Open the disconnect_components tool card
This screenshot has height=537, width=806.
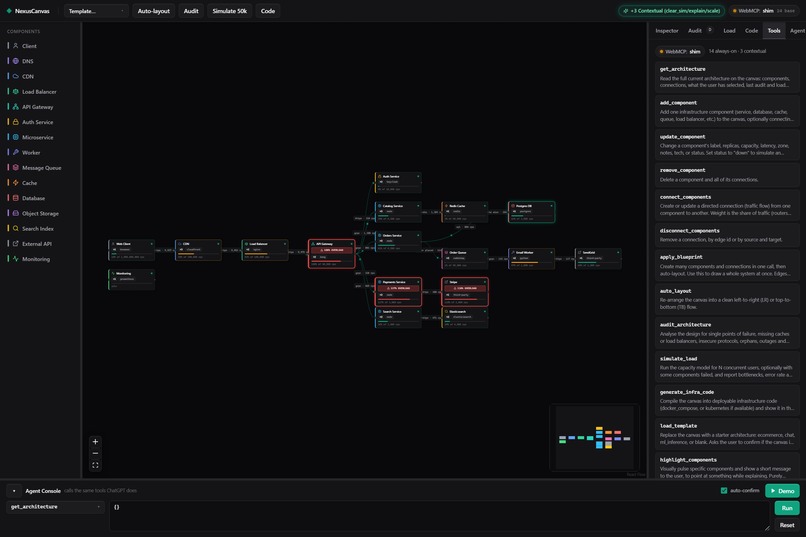point(727,235)
